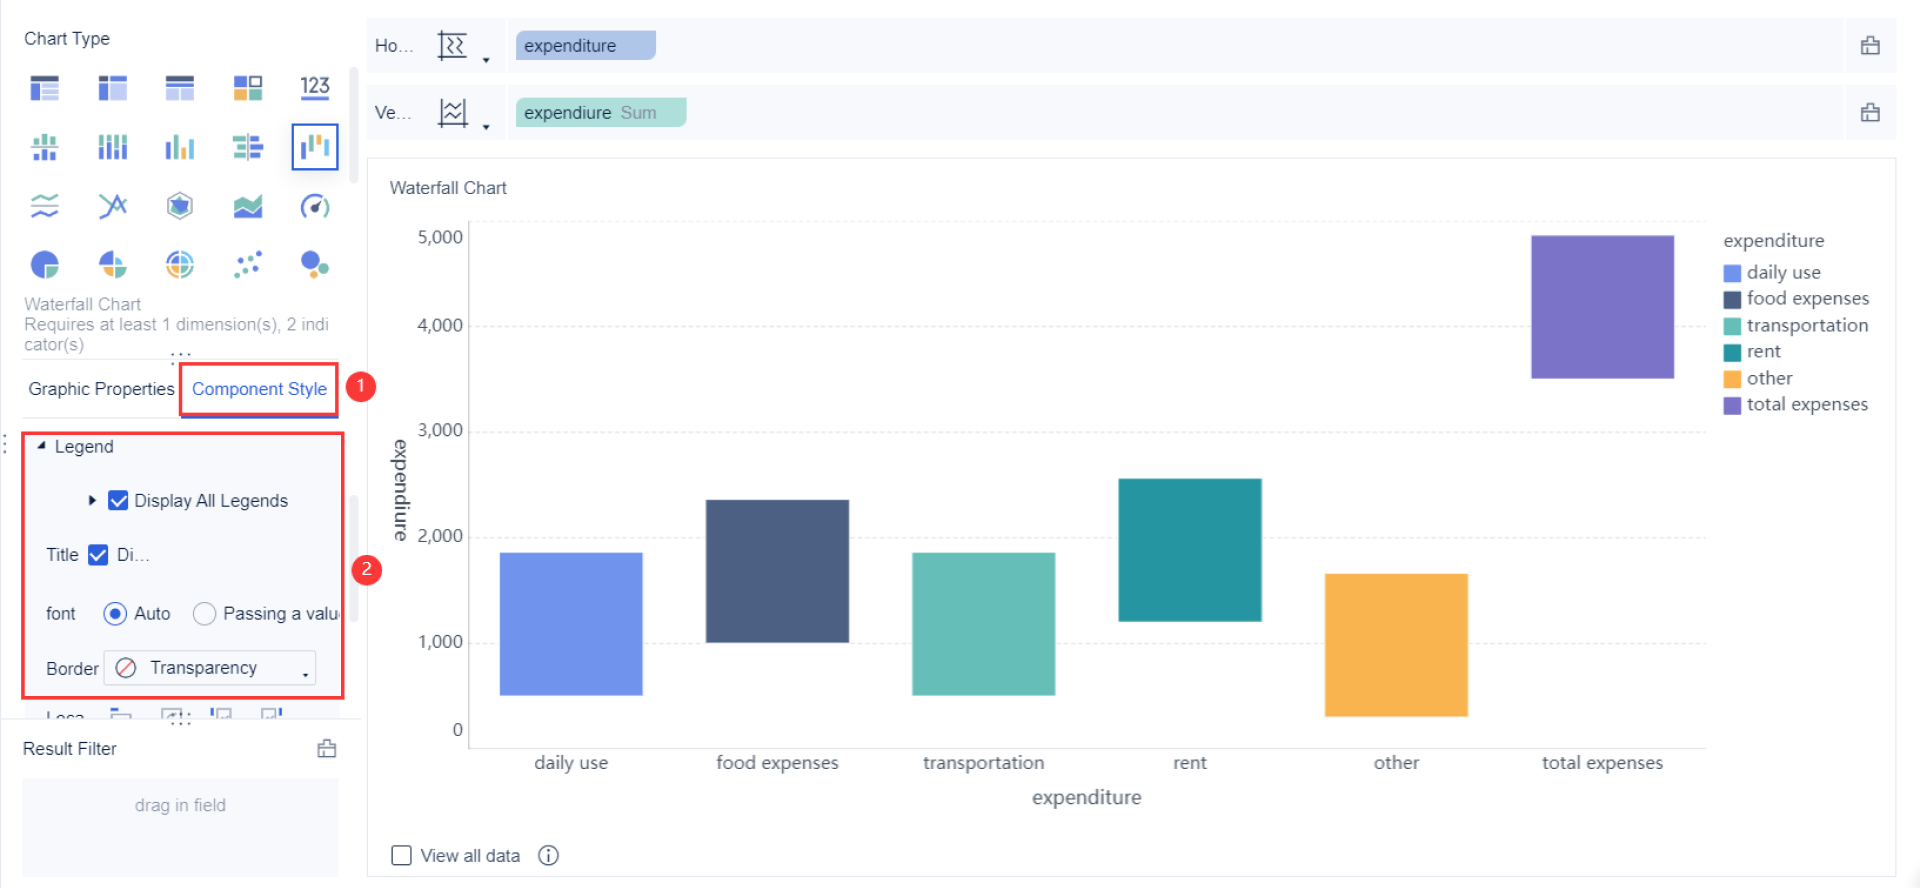This screenshot has height=888, width=1920.
Task: Select the highlighted waterfall chart icon
Action: click(x=315, y=147)
